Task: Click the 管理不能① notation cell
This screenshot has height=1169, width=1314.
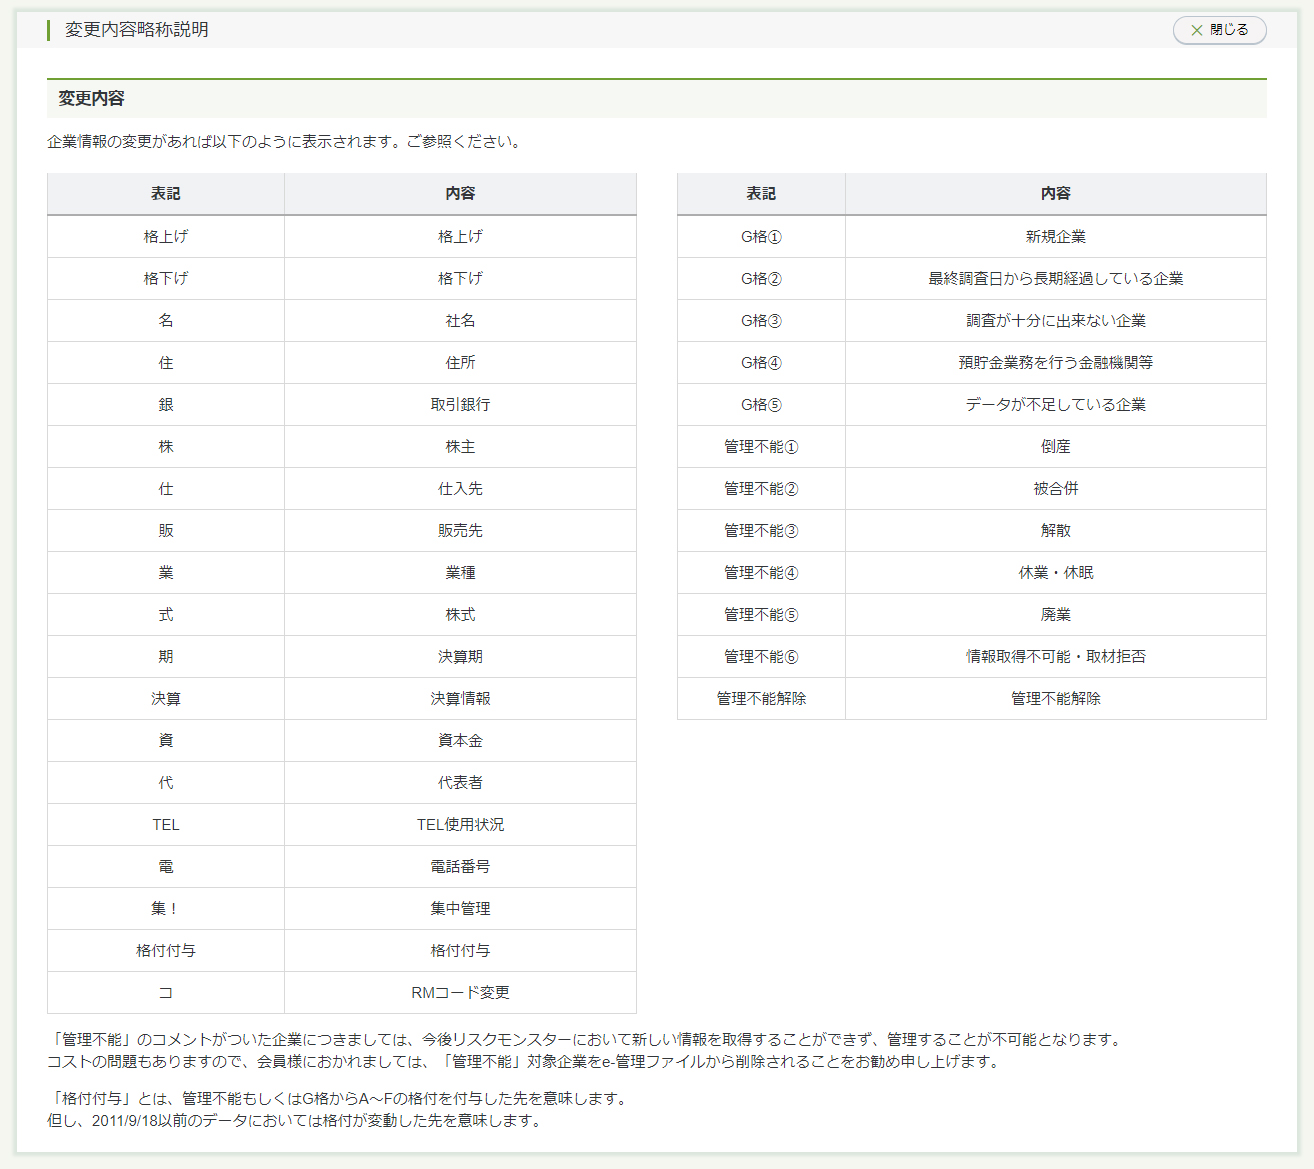Action: click(761, 447)
